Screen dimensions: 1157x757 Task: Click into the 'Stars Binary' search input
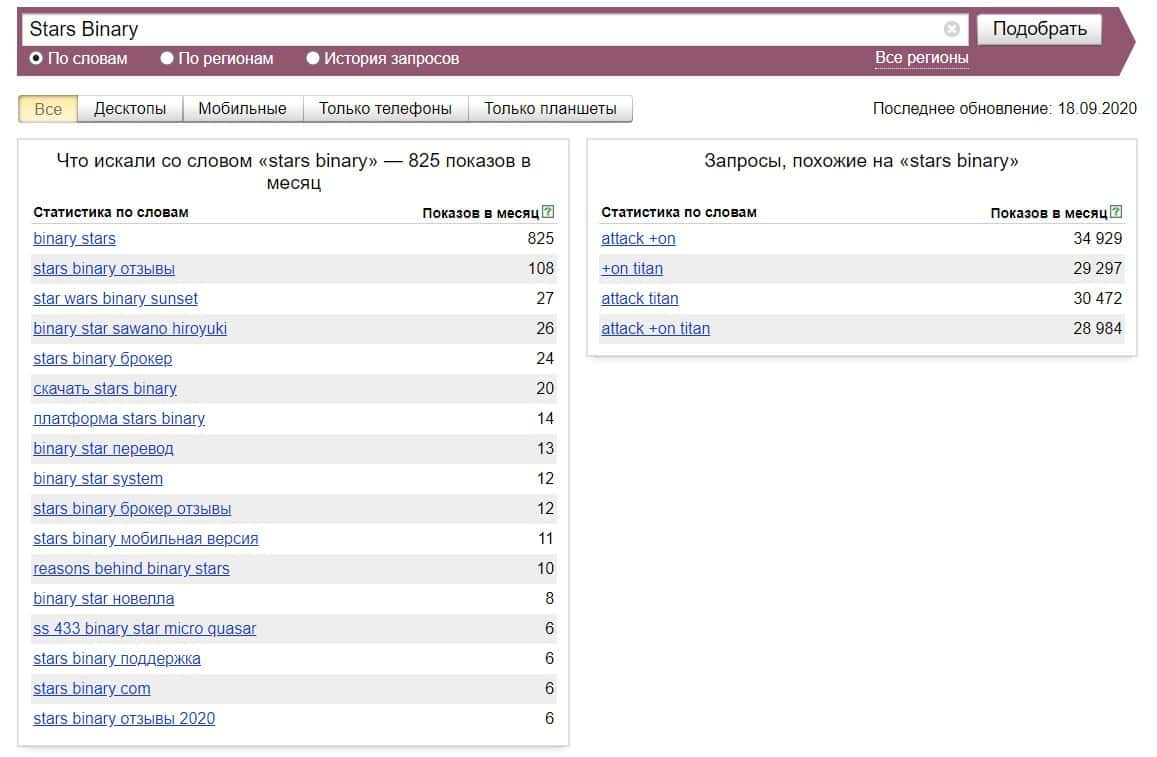[x=480, y=29]
